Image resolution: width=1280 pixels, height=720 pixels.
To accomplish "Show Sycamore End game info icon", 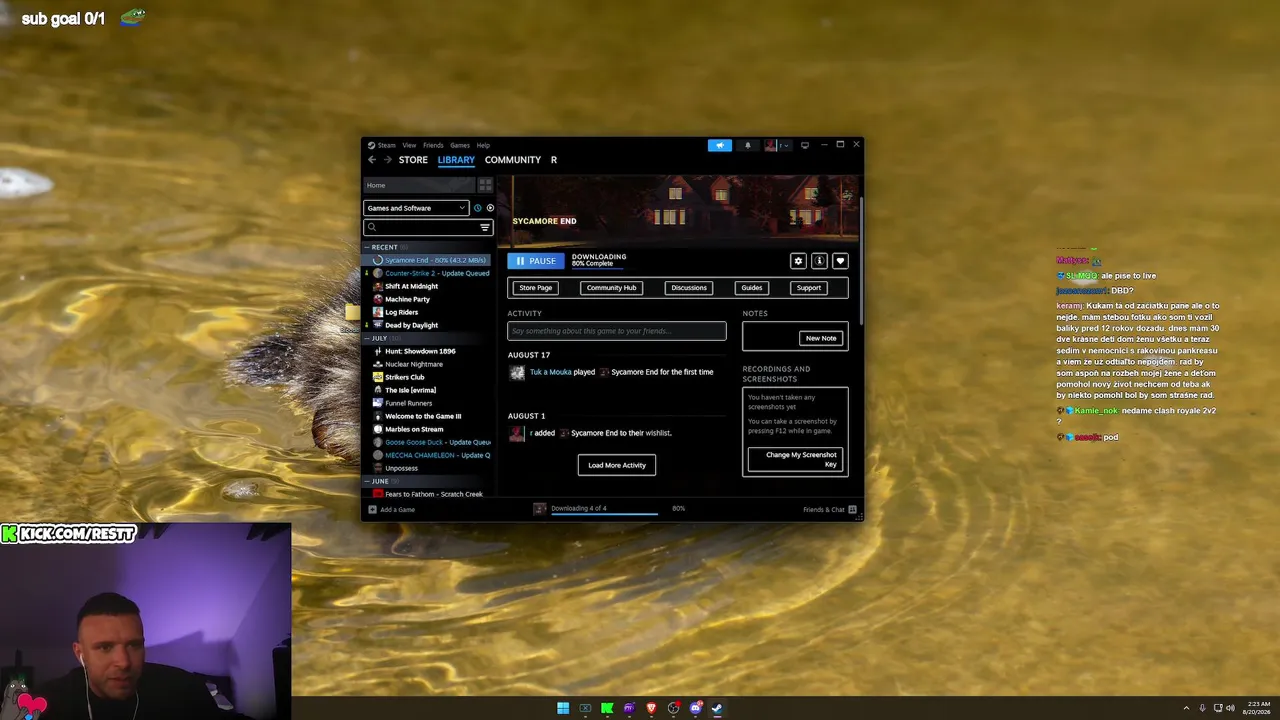I will coord(819,261).
